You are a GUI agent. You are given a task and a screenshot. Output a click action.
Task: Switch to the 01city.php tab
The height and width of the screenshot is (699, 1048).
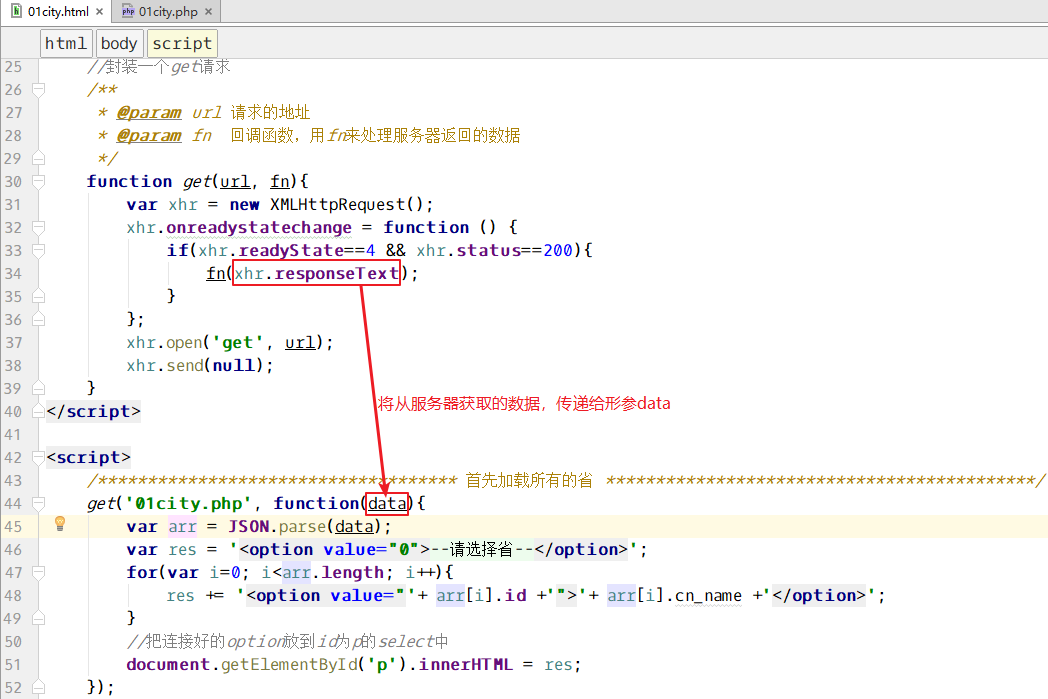pos(168,12)
